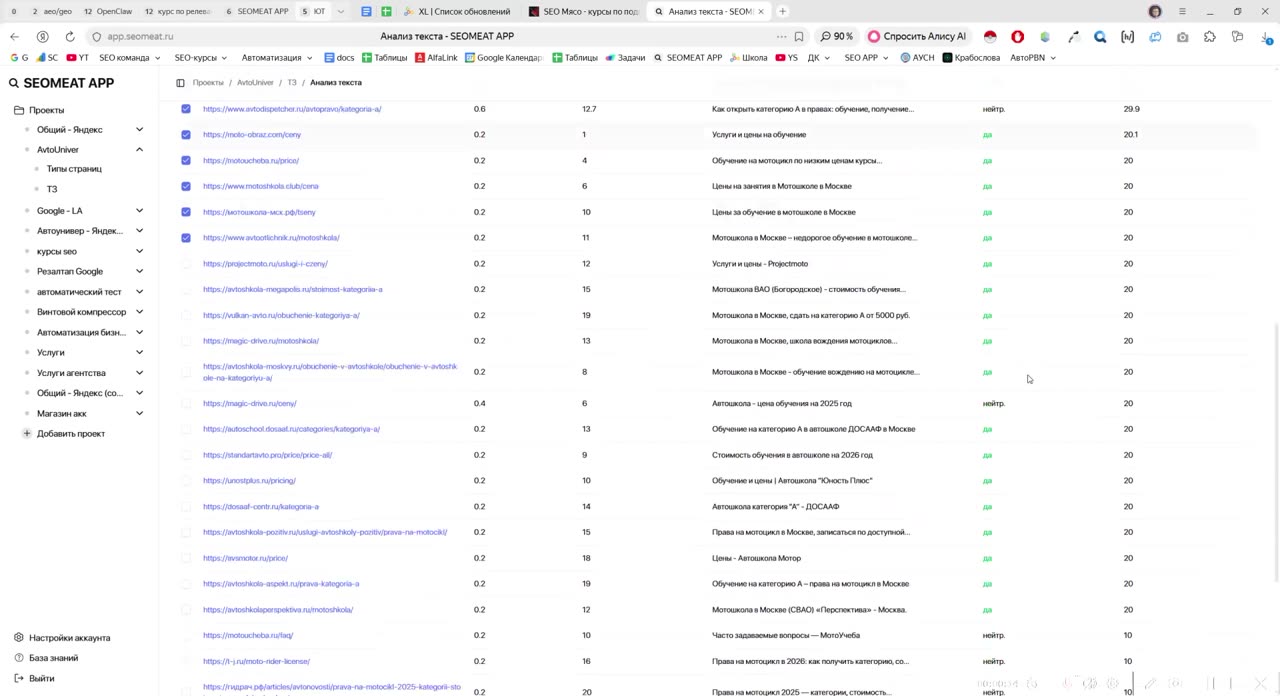Expand the Винтовой компрессор project chevron
The height and width of the screenshot is (696, 1280).
[139, 312]
